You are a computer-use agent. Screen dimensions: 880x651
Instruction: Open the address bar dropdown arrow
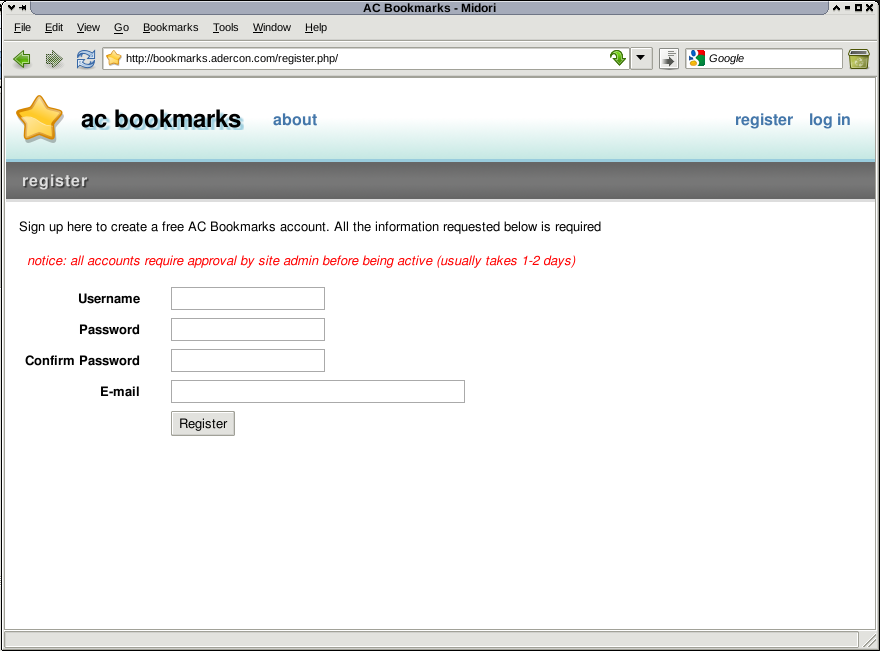point(640,58)
